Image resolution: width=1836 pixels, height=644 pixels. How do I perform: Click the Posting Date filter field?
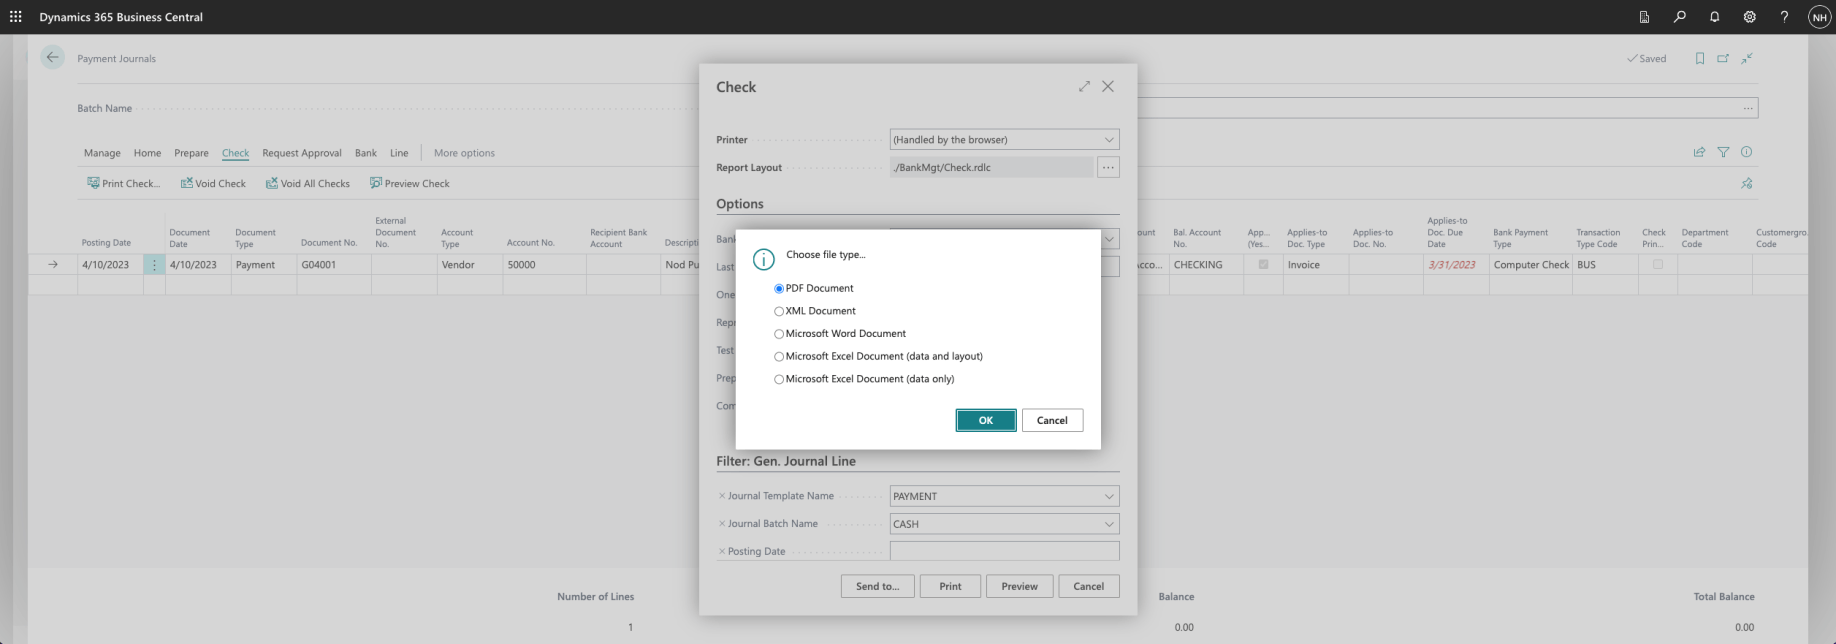pos(1004,551)
